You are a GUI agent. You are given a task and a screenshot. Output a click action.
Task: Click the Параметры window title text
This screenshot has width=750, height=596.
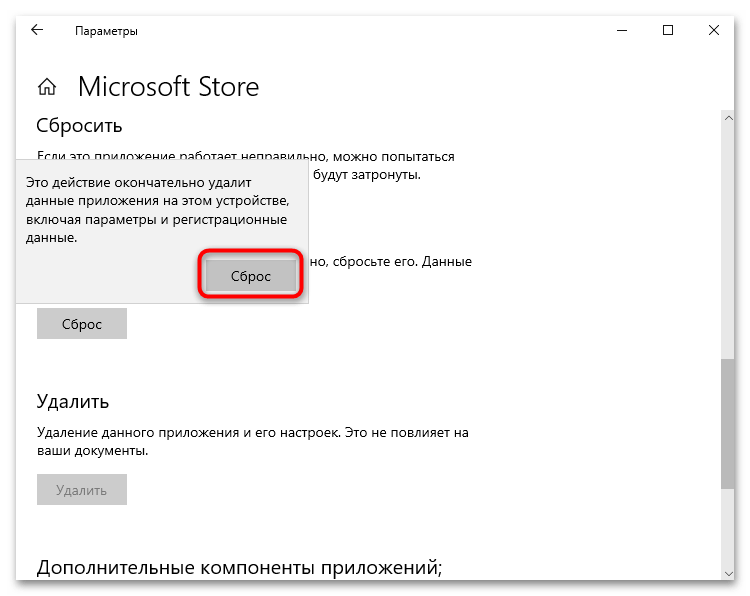[x=106, y=31]
